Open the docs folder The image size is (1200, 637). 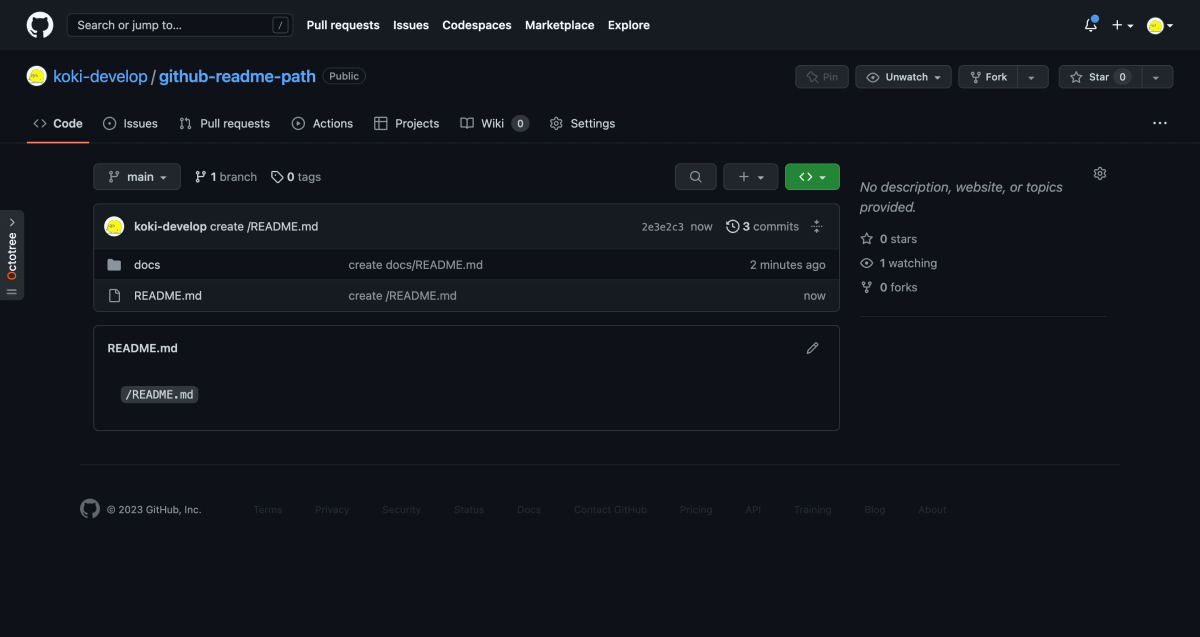(x=147, y=265)
